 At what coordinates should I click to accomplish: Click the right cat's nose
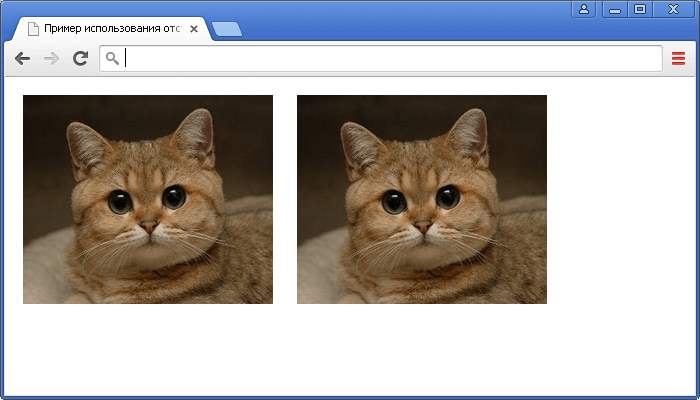point(423,226)
